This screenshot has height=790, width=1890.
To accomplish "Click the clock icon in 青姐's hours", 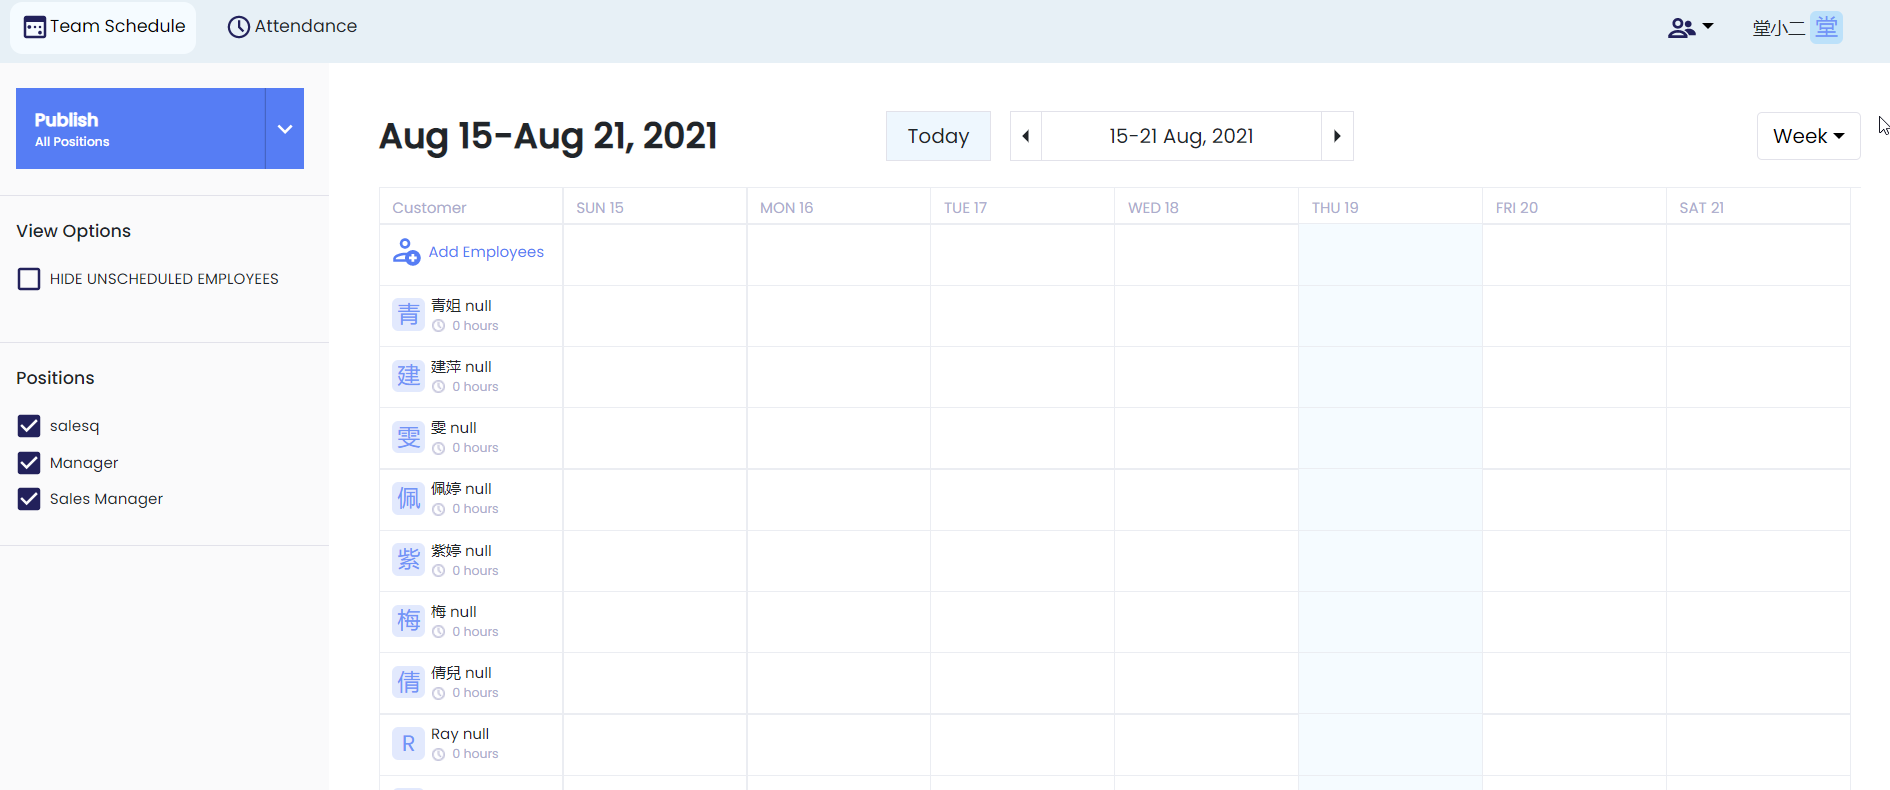I will pyautogui.click(x=438, y=326).
